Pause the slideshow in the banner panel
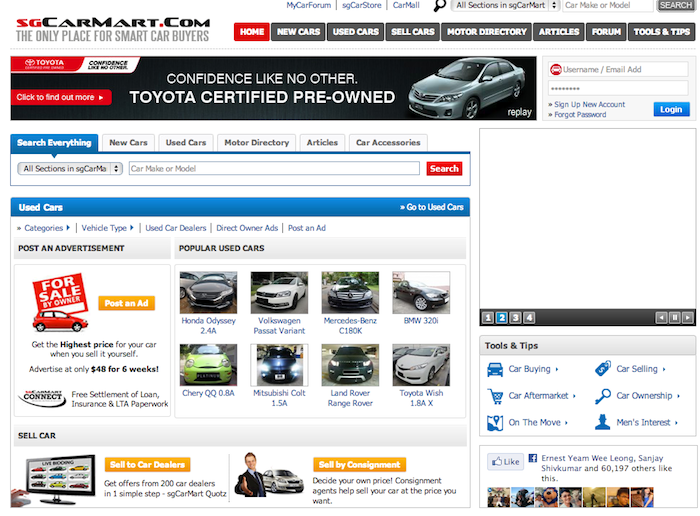 pos(674,318)
